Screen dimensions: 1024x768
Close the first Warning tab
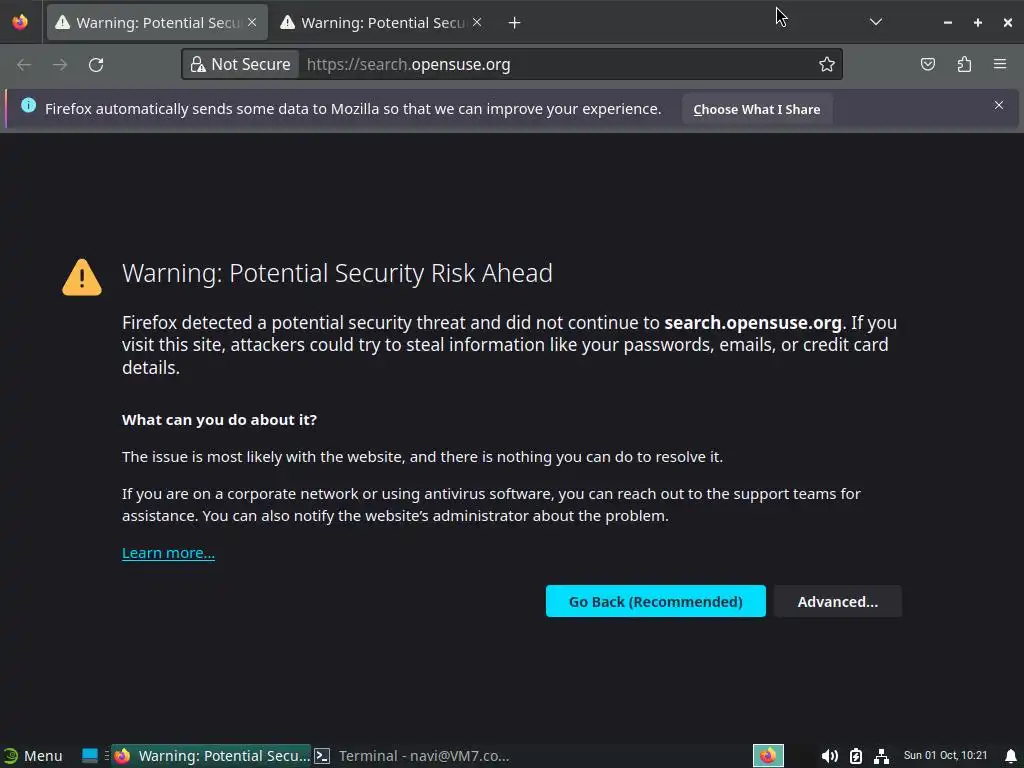tap(252, 22)
